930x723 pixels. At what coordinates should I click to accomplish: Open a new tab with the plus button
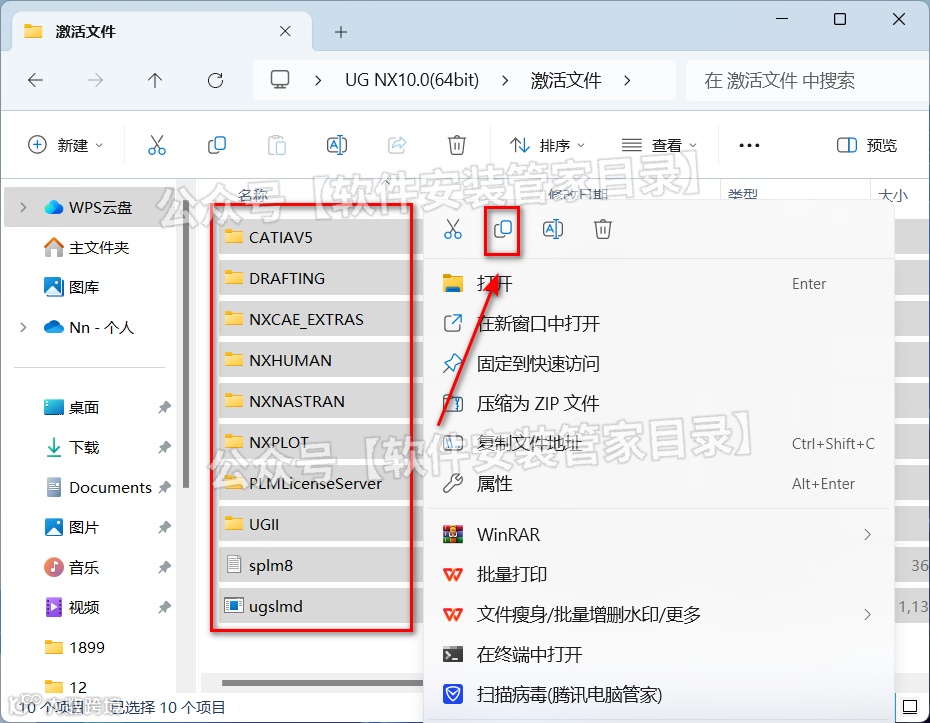pyautogui.click(x=340, y=32)
